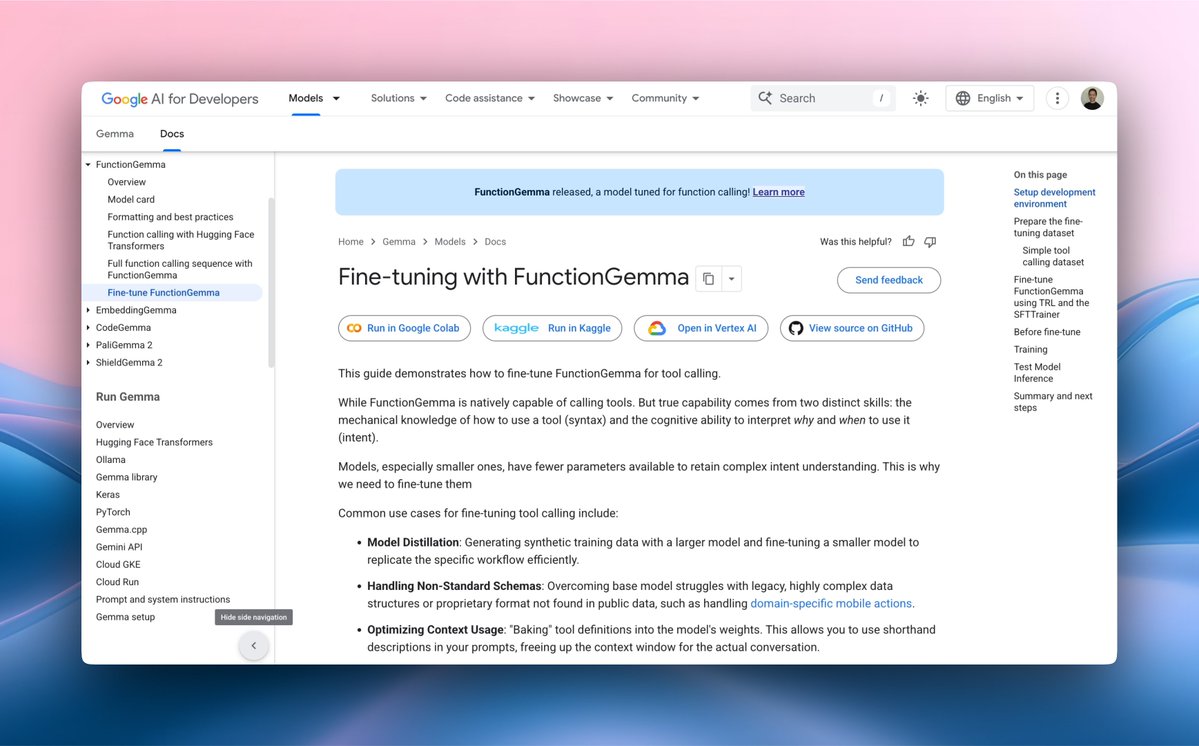The image size is (1199, 746).
Task: Open the PyTorch page
Action: click(113, 513)
